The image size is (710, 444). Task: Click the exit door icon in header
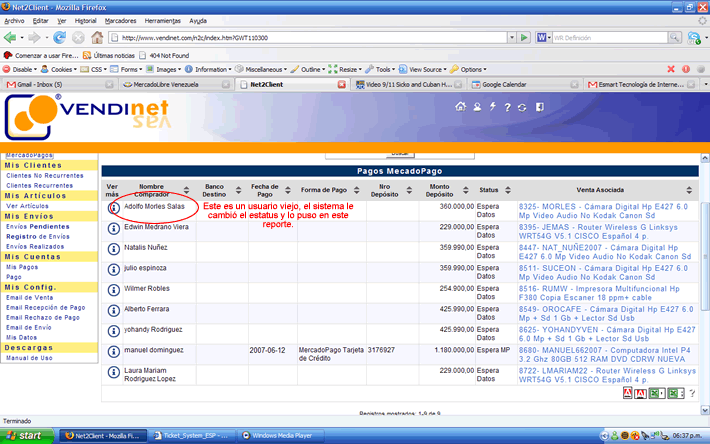539,107
